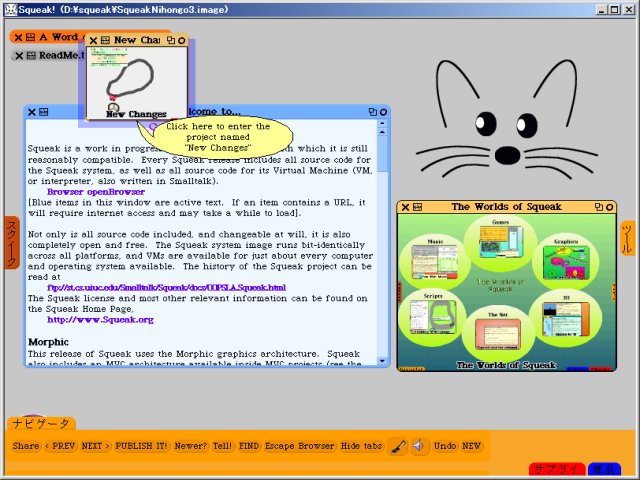Click Escape Browser in navigator
Viewport: 640px width, 480px height.
(300, 446)
